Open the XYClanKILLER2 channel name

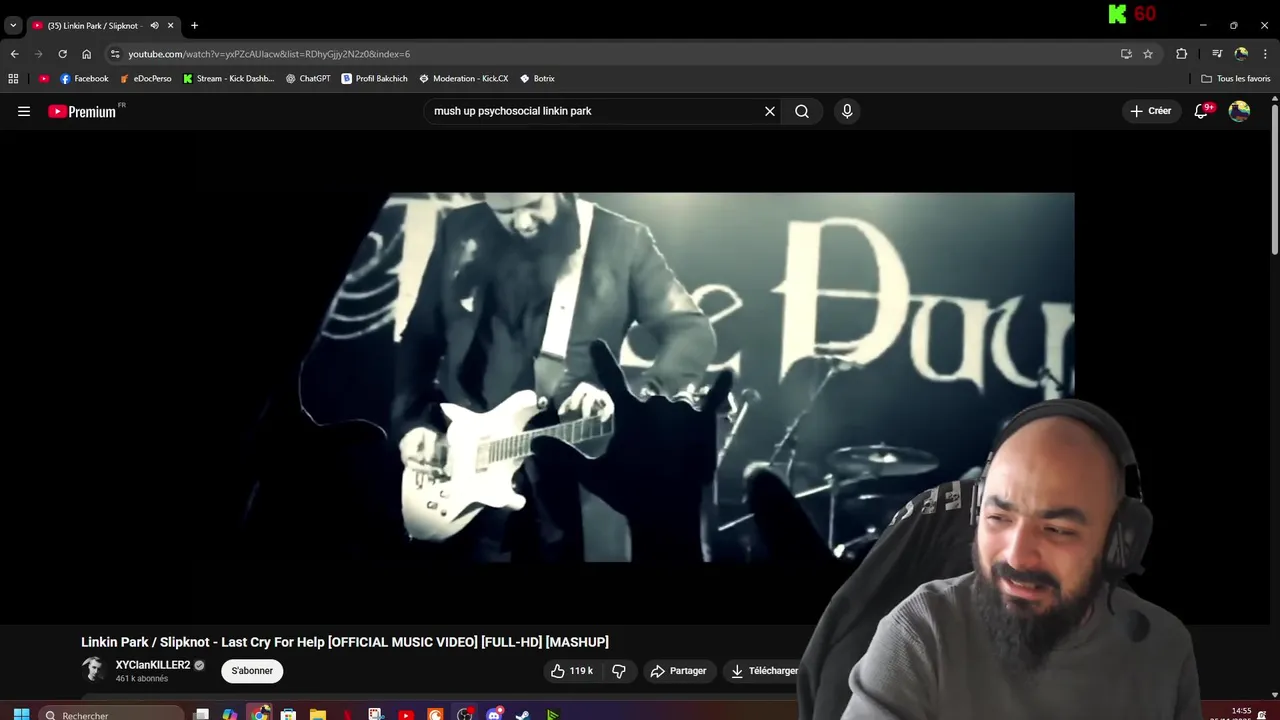click(x=153, y=665)
